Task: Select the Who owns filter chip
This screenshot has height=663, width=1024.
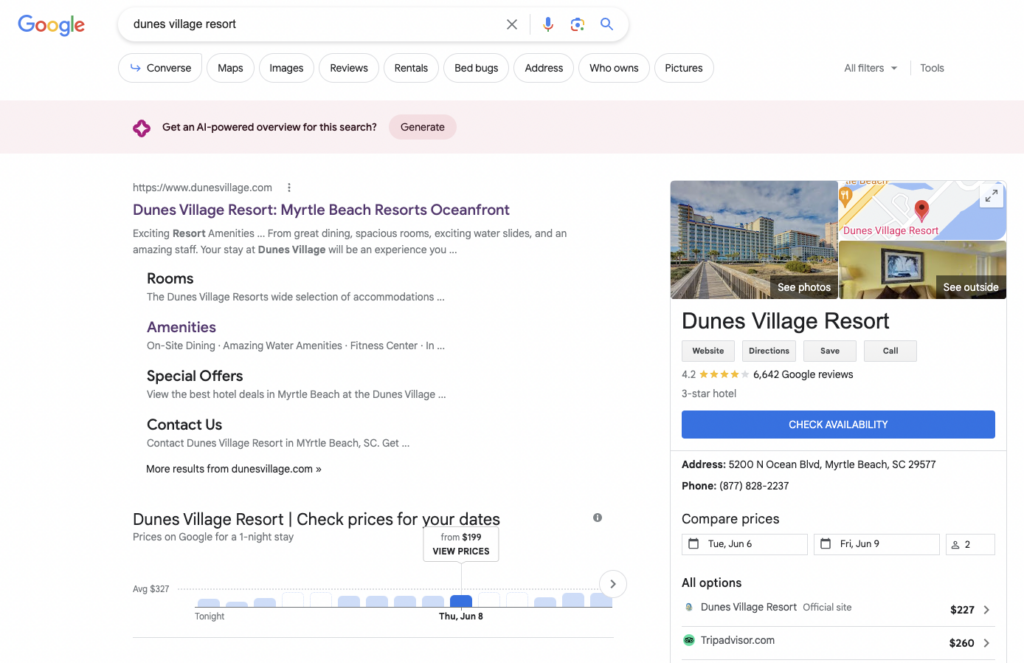Action: pos(614,68)
